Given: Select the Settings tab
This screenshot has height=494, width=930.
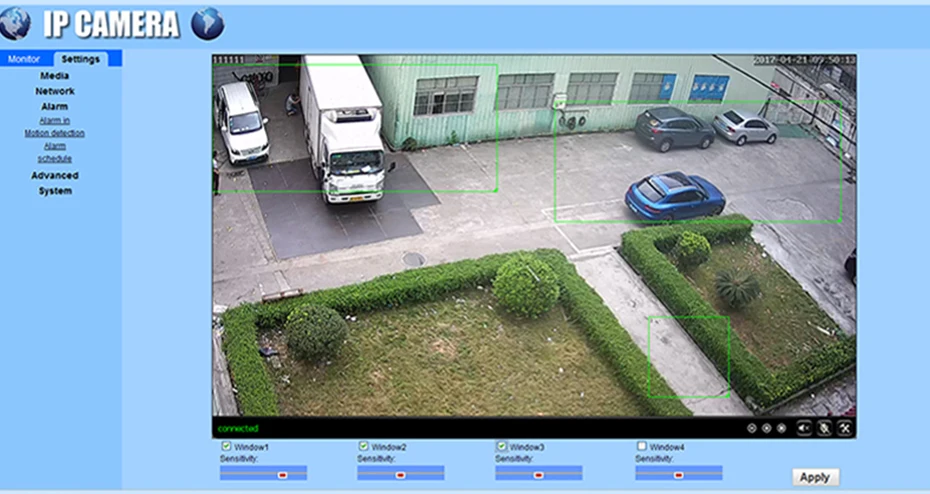Looking at the screenshot, I should click(x=81, y=59).
